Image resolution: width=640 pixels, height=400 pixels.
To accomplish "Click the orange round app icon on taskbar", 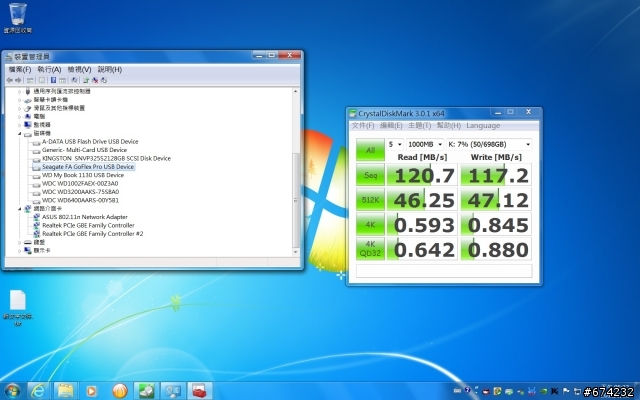I will [120, 391].
